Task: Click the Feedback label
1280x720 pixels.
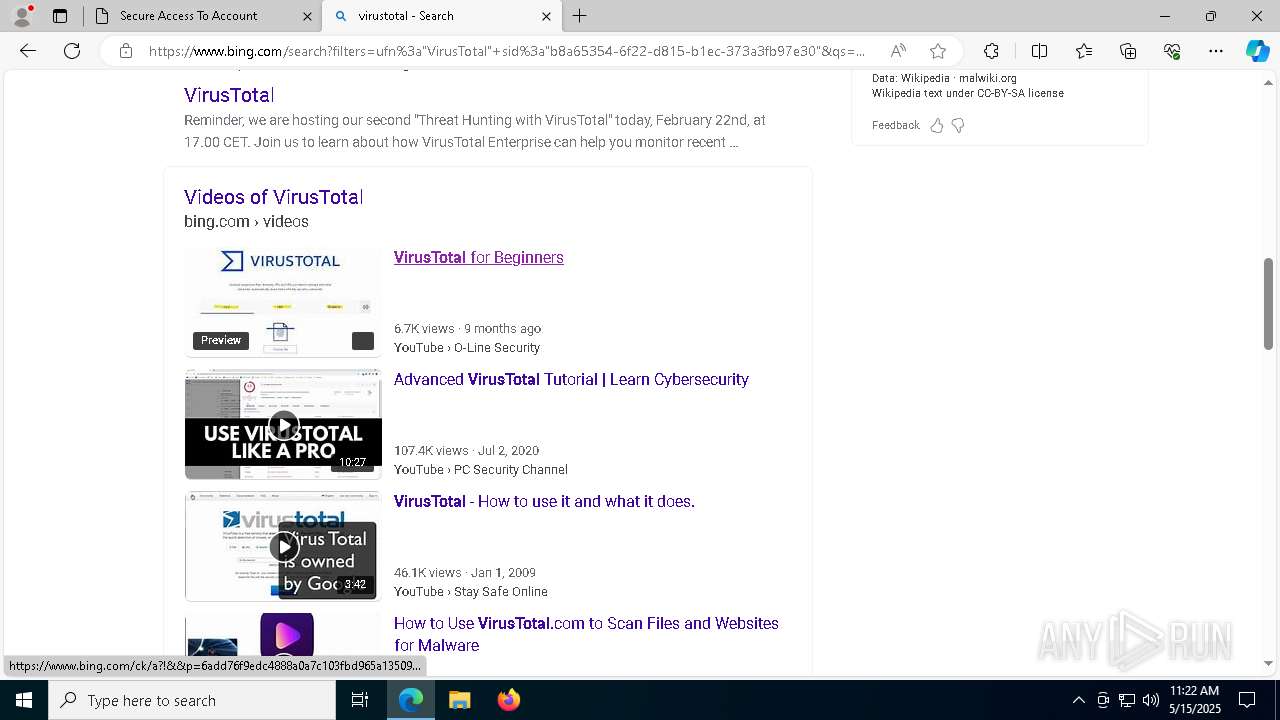Action: coord(895,125)
